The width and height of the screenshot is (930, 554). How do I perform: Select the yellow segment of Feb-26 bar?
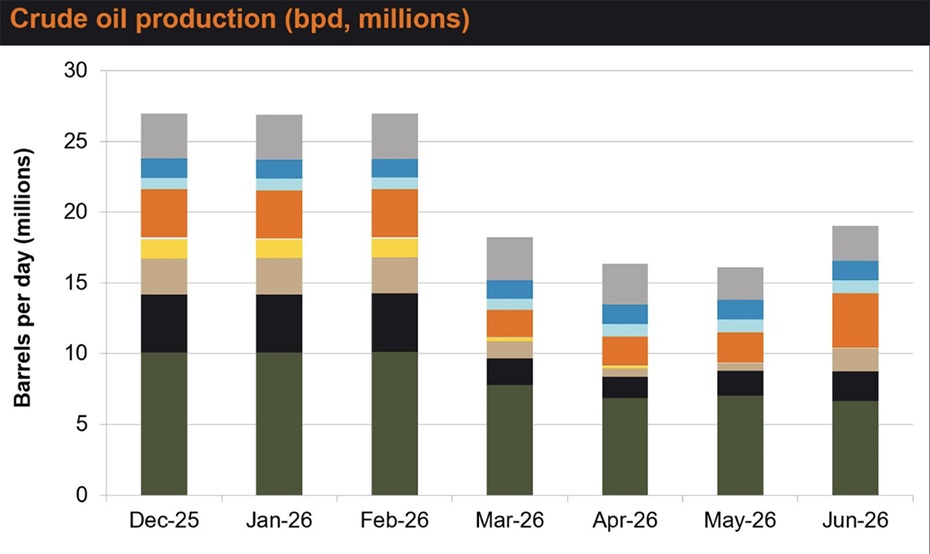[394, 248]
